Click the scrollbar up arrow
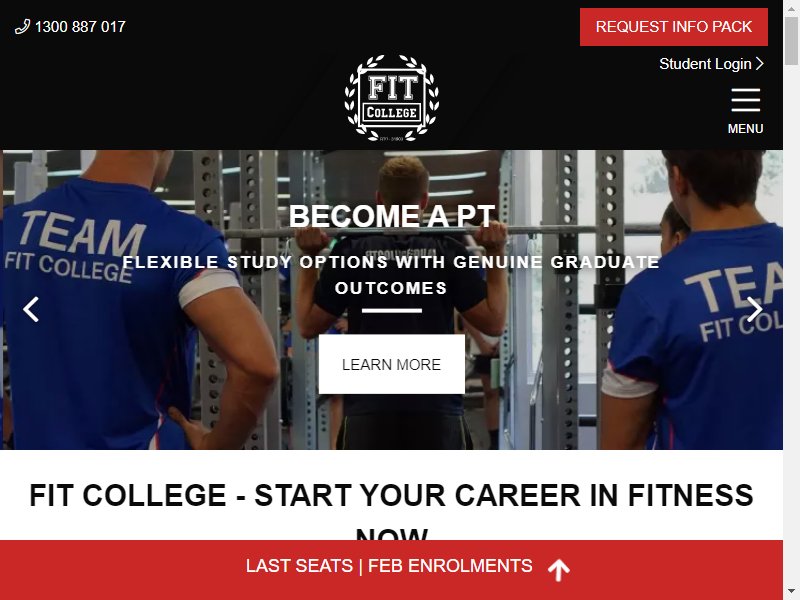Image resolution: width=800 pixels, height=600 pixels. [x=792, y=7]
